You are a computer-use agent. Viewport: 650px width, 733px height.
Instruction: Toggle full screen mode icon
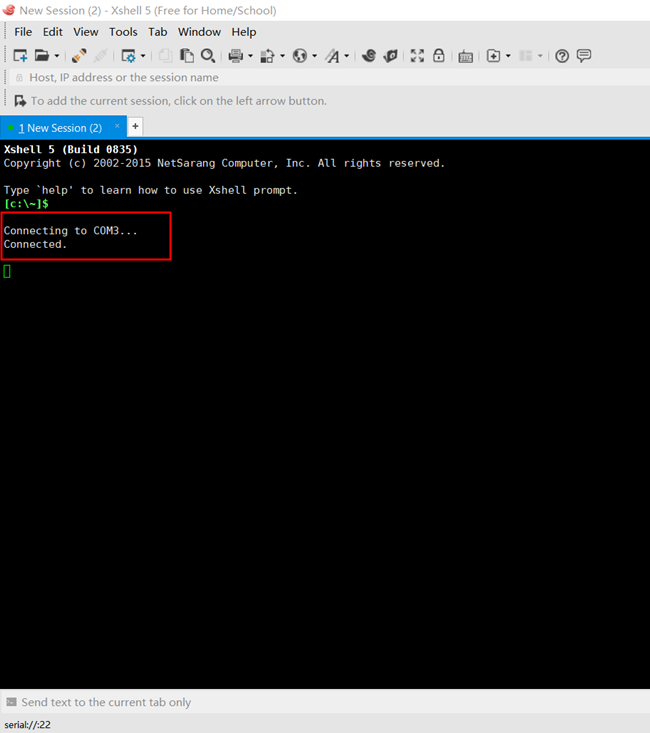(x=417, y=56)
